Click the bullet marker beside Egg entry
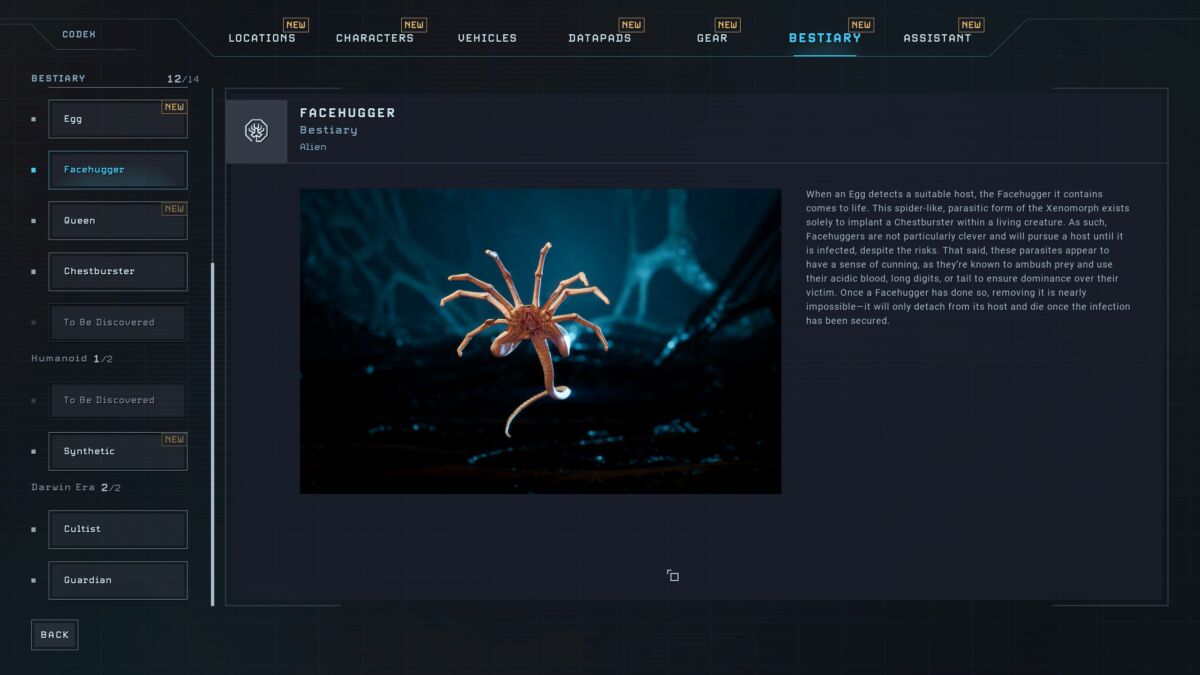The image size is (1200, 675). point(34,119)
